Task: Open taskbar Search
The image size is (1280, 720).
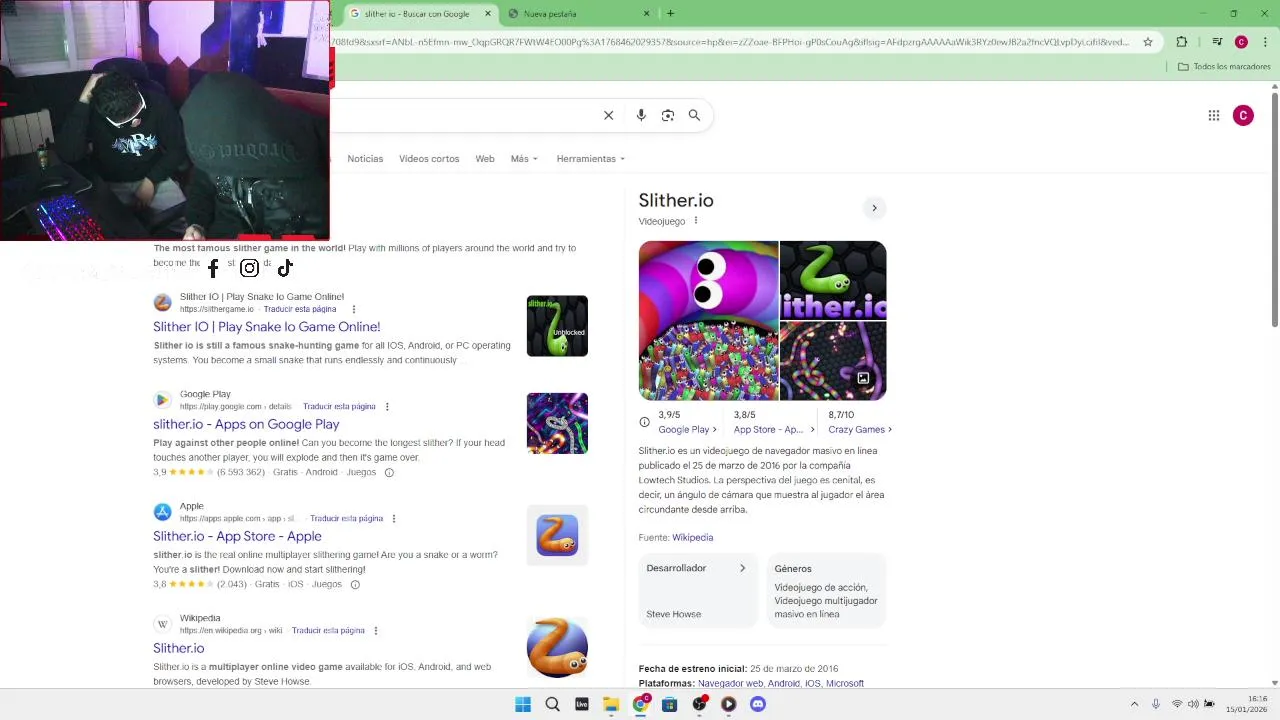Action: coord(552,704)
